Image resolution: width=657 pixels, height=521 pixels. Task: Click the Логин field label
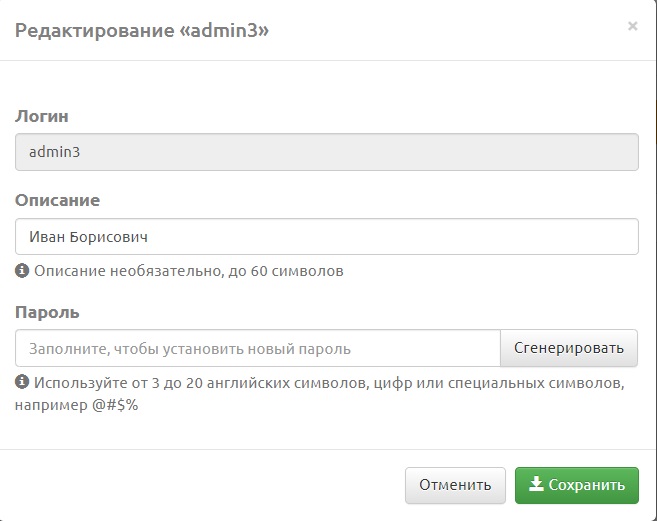[42, 116]
